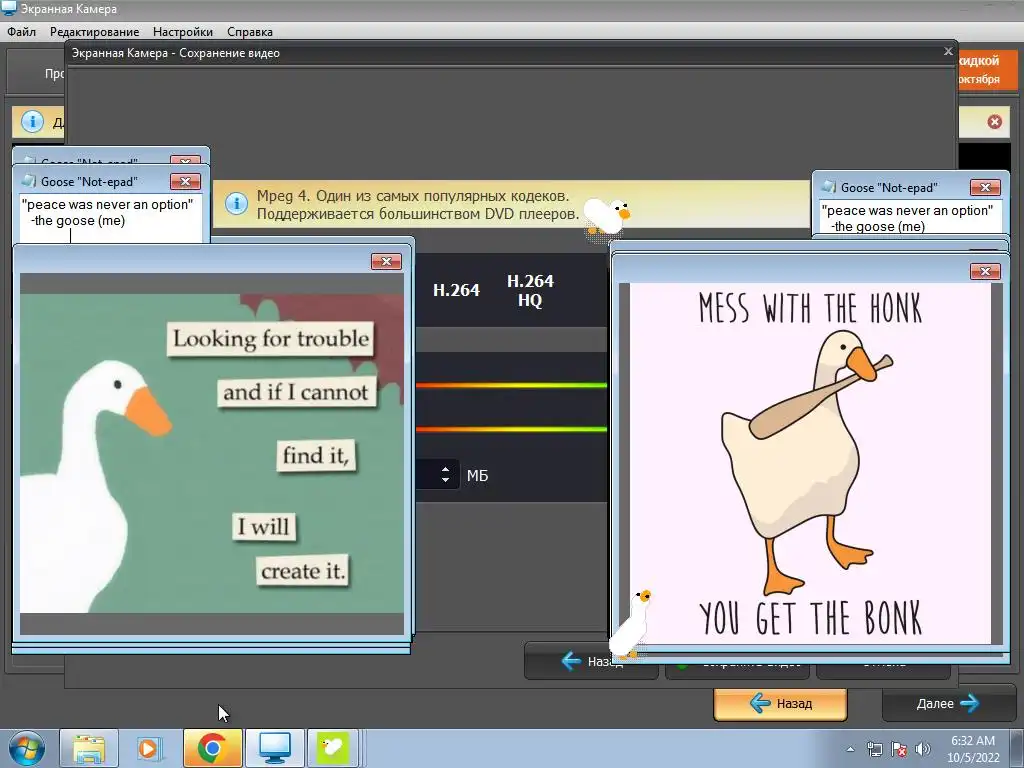Click the info icon in the main window's yellow bar
The height and width of the screenshot is (768, 1024).
pyautogui.click(x=33, y=121)
